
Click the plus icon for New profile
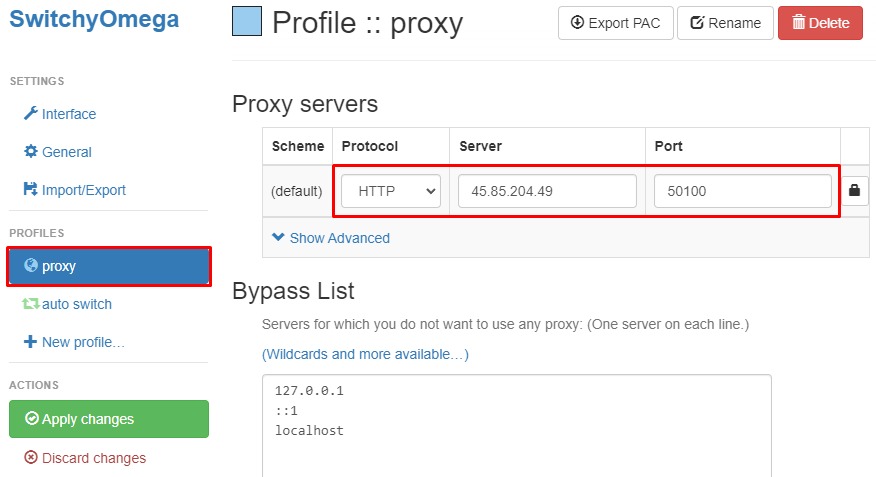(30, 342)
